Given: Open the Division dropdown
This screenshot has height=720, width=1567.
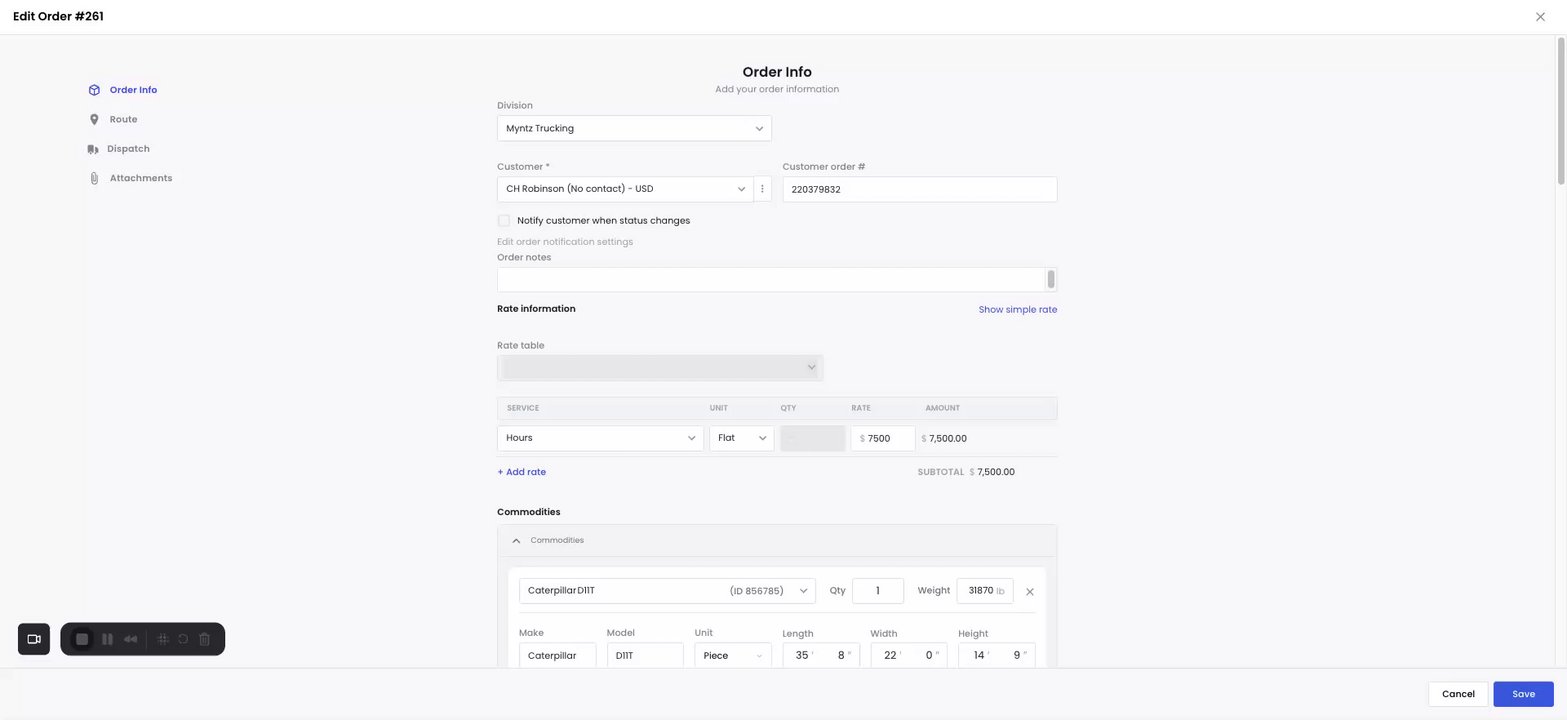Looking at the screenshot, I should click(634, 128).
